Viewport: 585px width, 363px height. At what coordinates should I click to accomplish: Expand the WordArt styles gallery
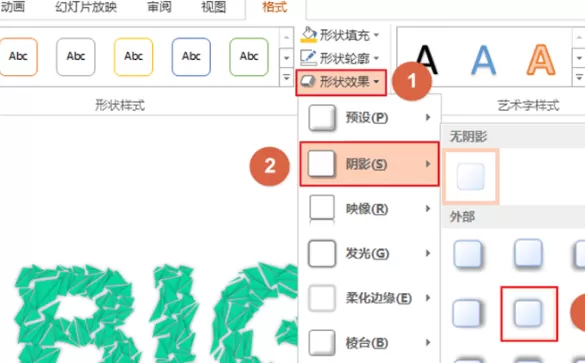(579, 77)
